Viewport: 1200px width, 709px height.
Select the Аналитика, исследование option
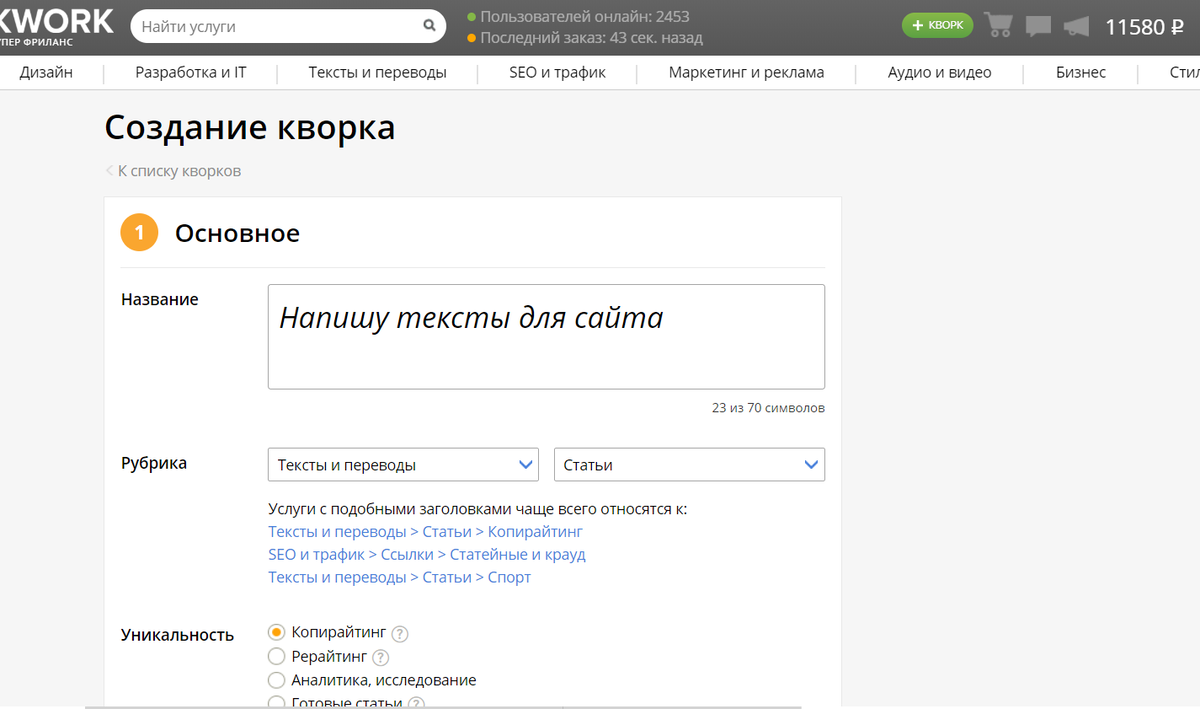point(276,679)
